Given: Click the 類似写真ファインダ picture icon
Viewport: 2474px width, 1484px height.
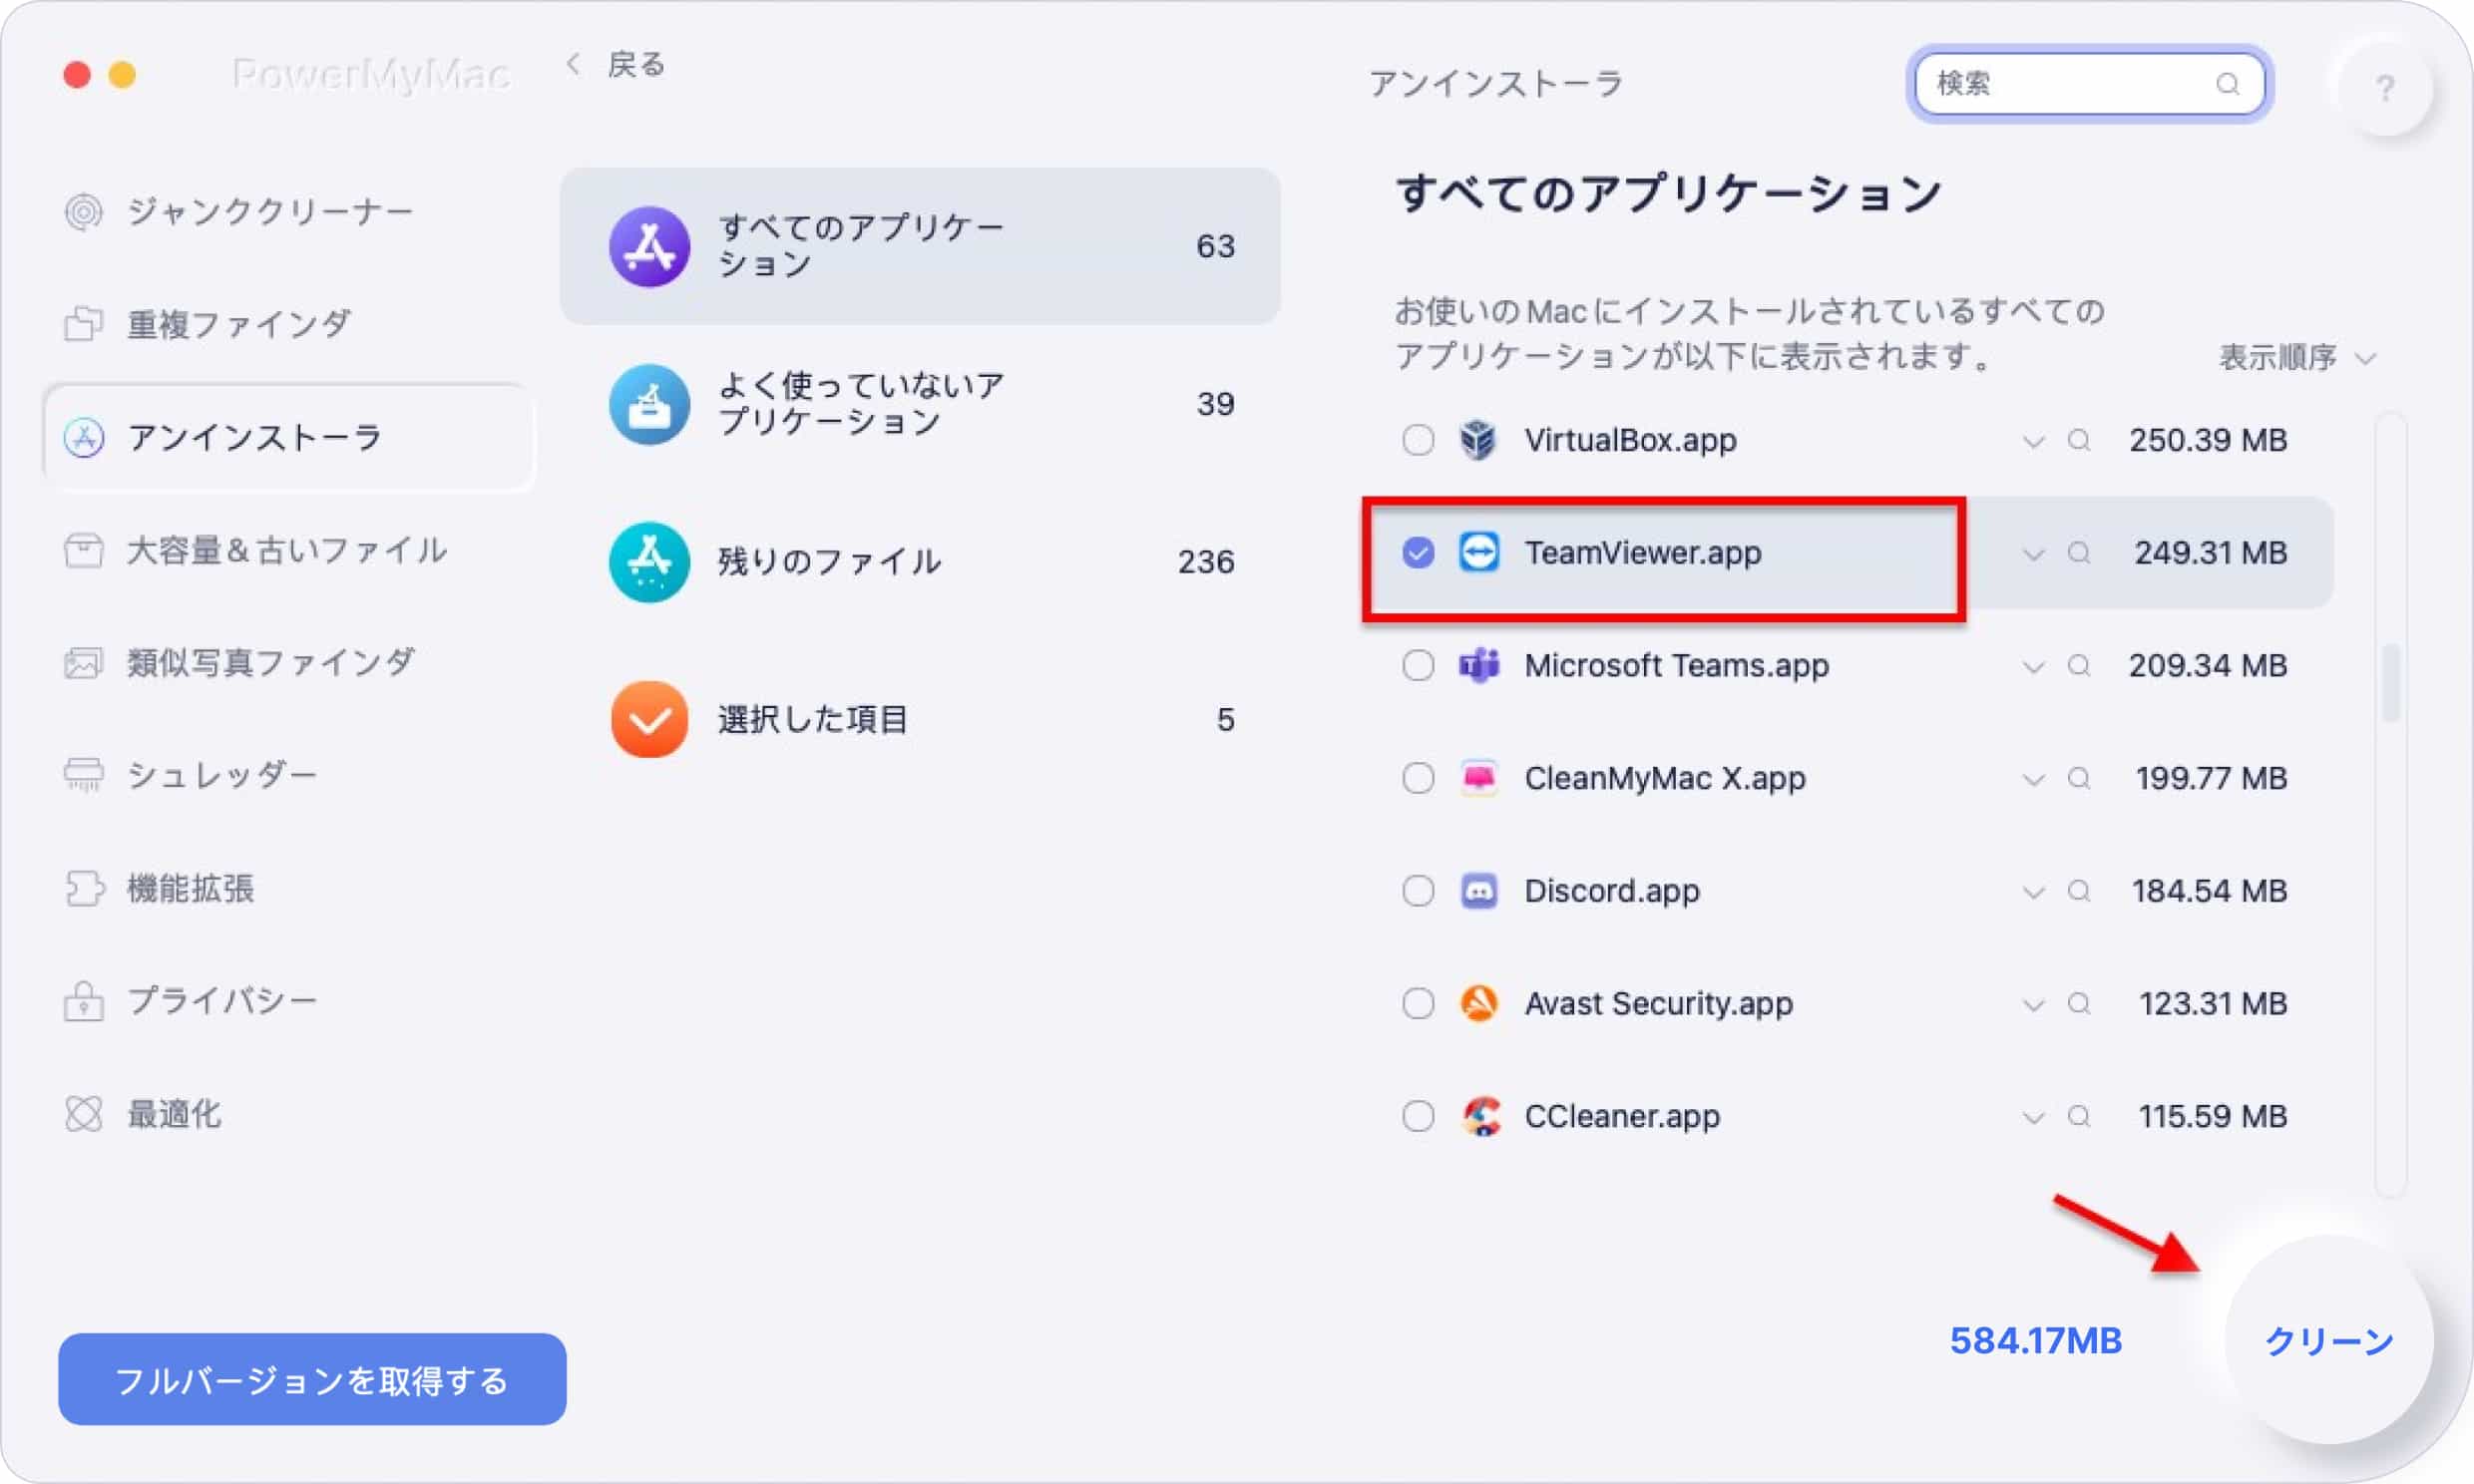Looking at the screenshot, I should pos(84,663).
